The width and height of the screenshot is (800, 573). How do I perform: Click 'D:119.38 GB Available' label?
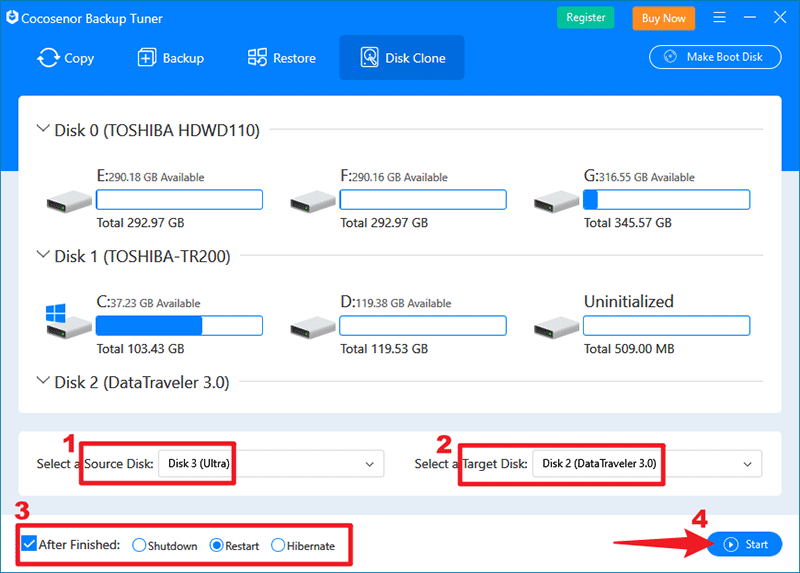396,303
